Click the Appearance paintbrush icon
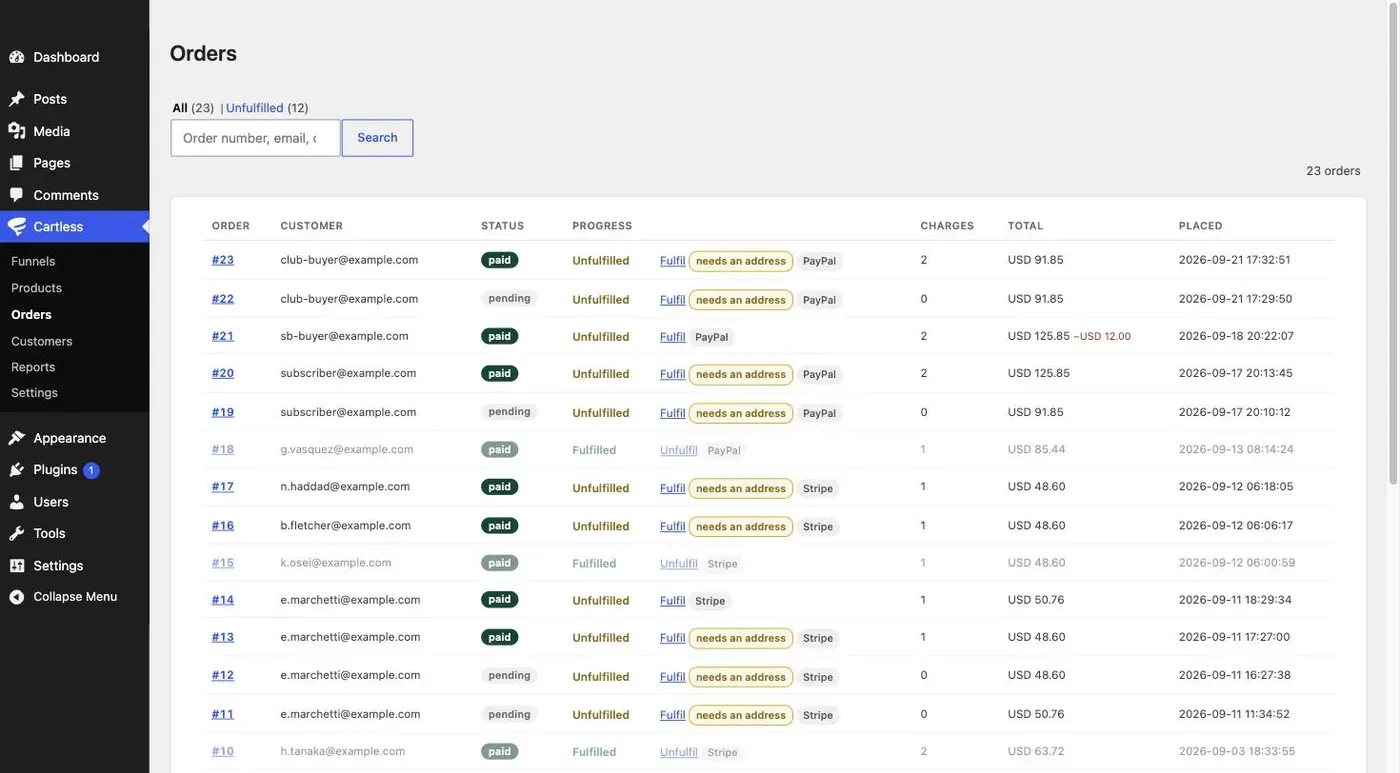 click(16, 438)
